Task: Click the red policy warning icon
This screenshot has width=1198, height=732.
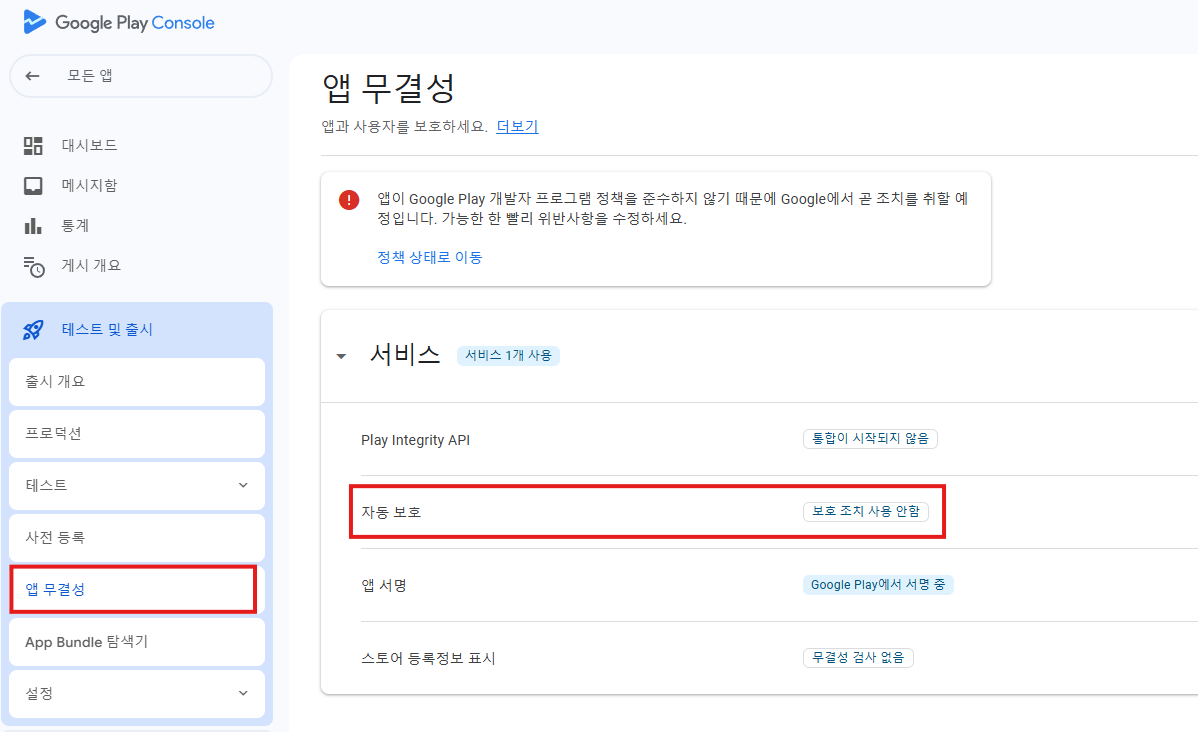Action: point(349,199)
